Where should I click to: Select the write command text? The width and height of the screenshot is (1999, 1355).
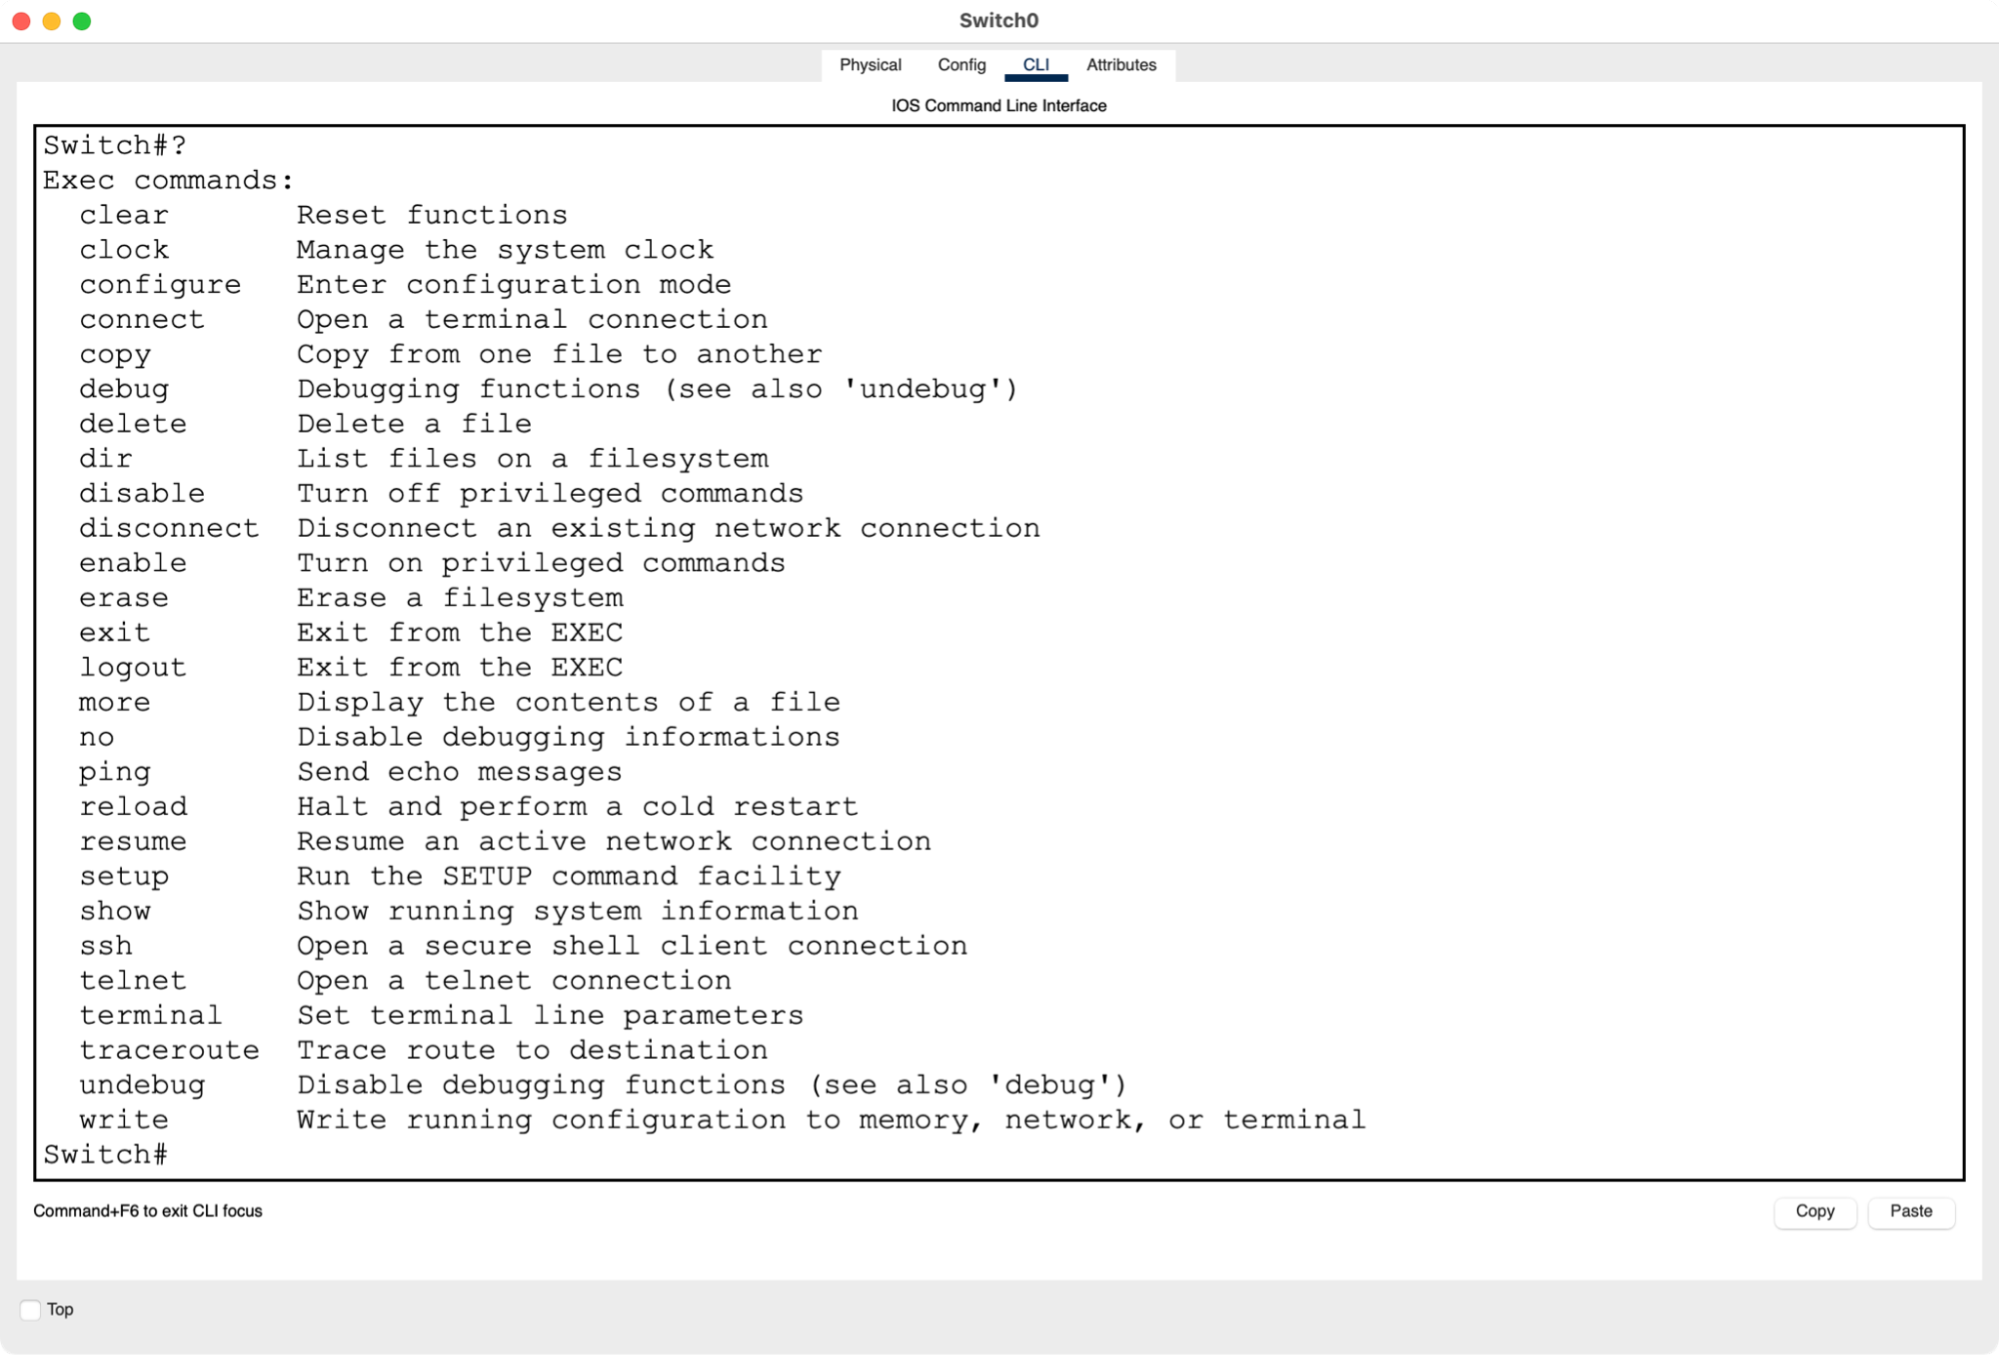(x=123, y=1119)
